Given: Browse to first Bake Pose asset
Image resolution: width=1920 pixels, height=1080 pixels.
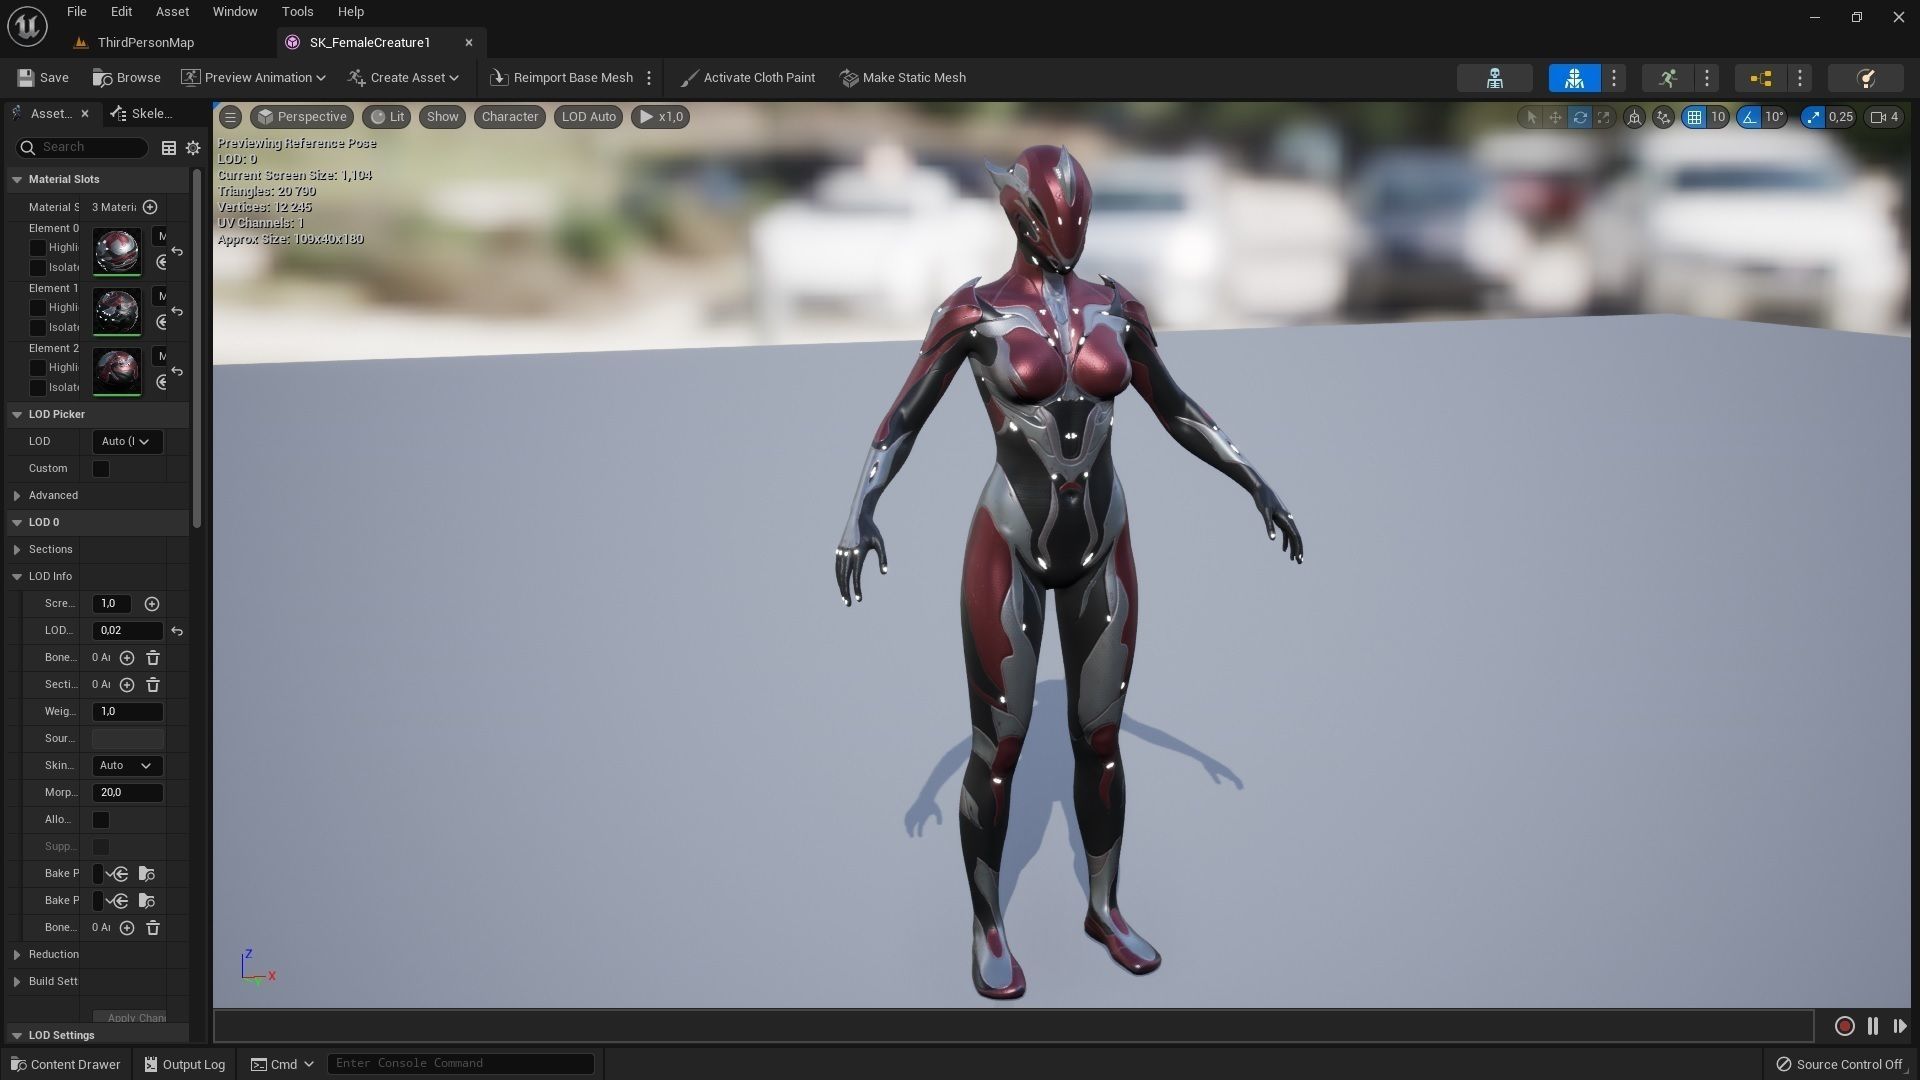Looking at the screenshot, I should (146, 873).
